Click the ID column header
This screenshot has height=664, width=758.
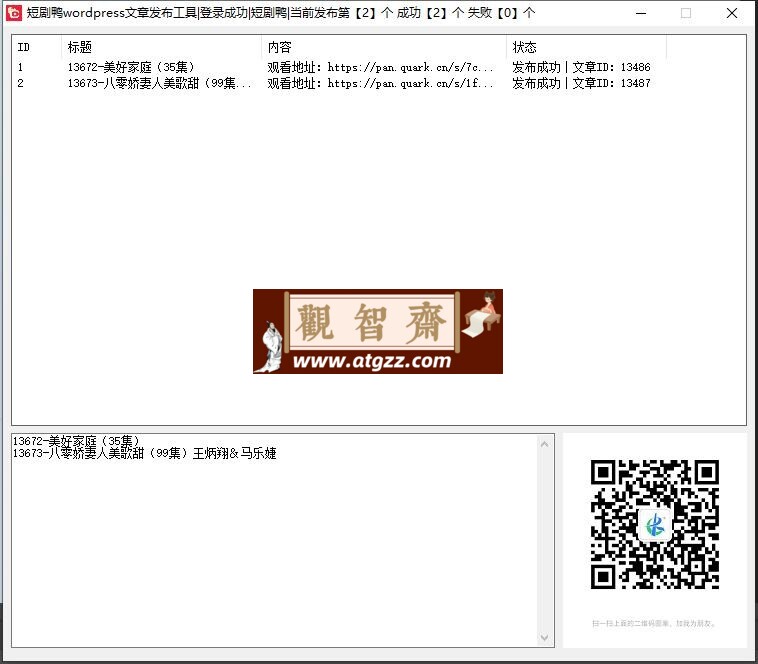coord(37,47)
